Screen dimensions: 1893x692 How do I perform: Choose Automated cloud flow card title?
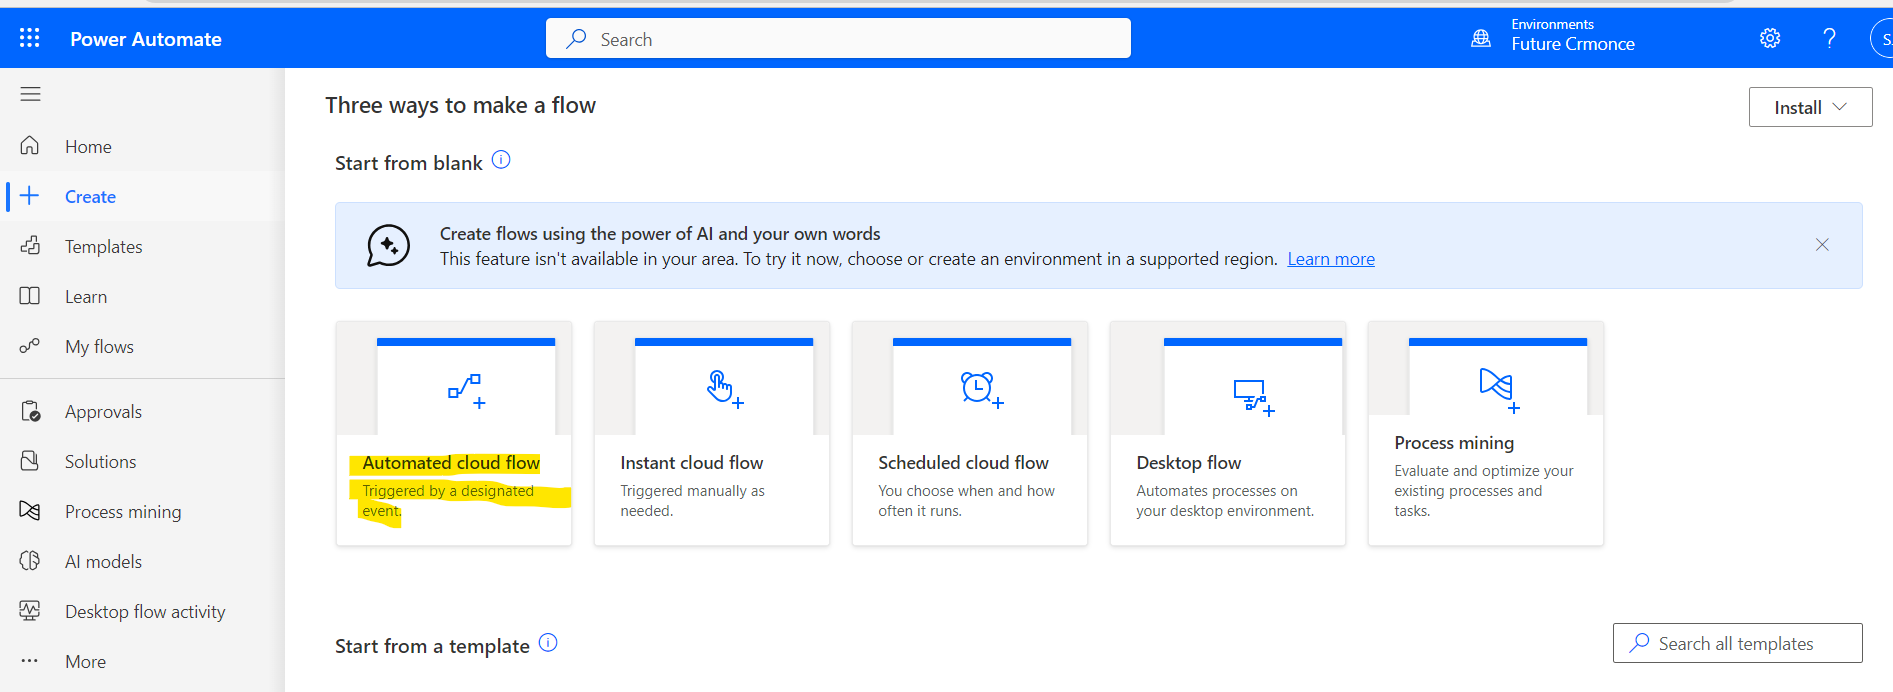point(451,462)
